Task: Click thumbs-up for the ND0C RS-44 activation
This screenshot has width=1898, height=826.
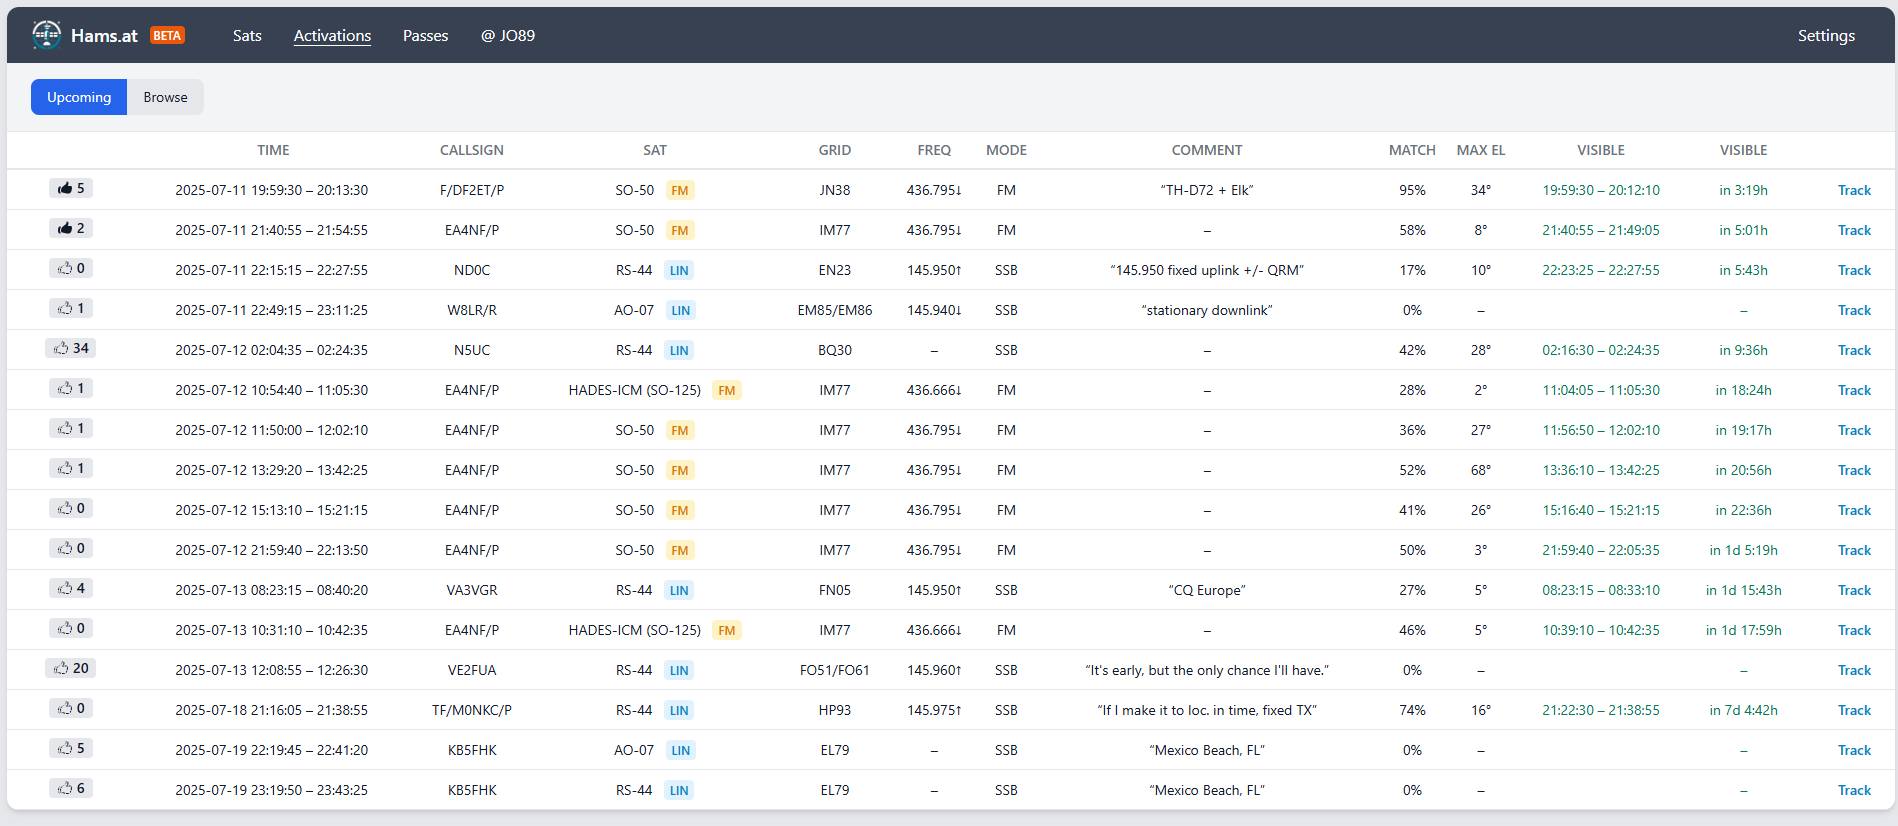Action: (71, 269)
